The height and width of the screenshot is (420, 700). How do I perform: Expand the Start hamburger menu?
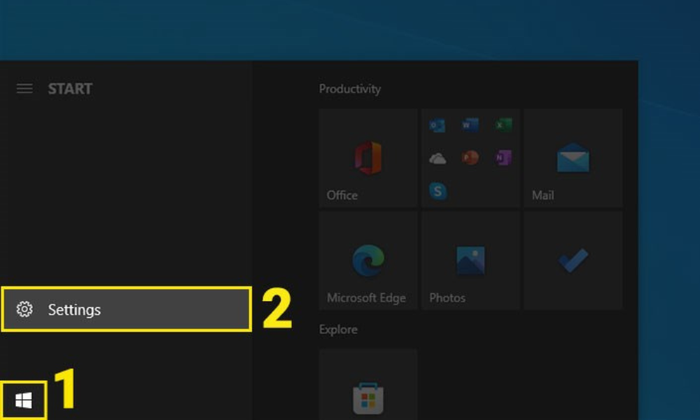click(25, 89)
